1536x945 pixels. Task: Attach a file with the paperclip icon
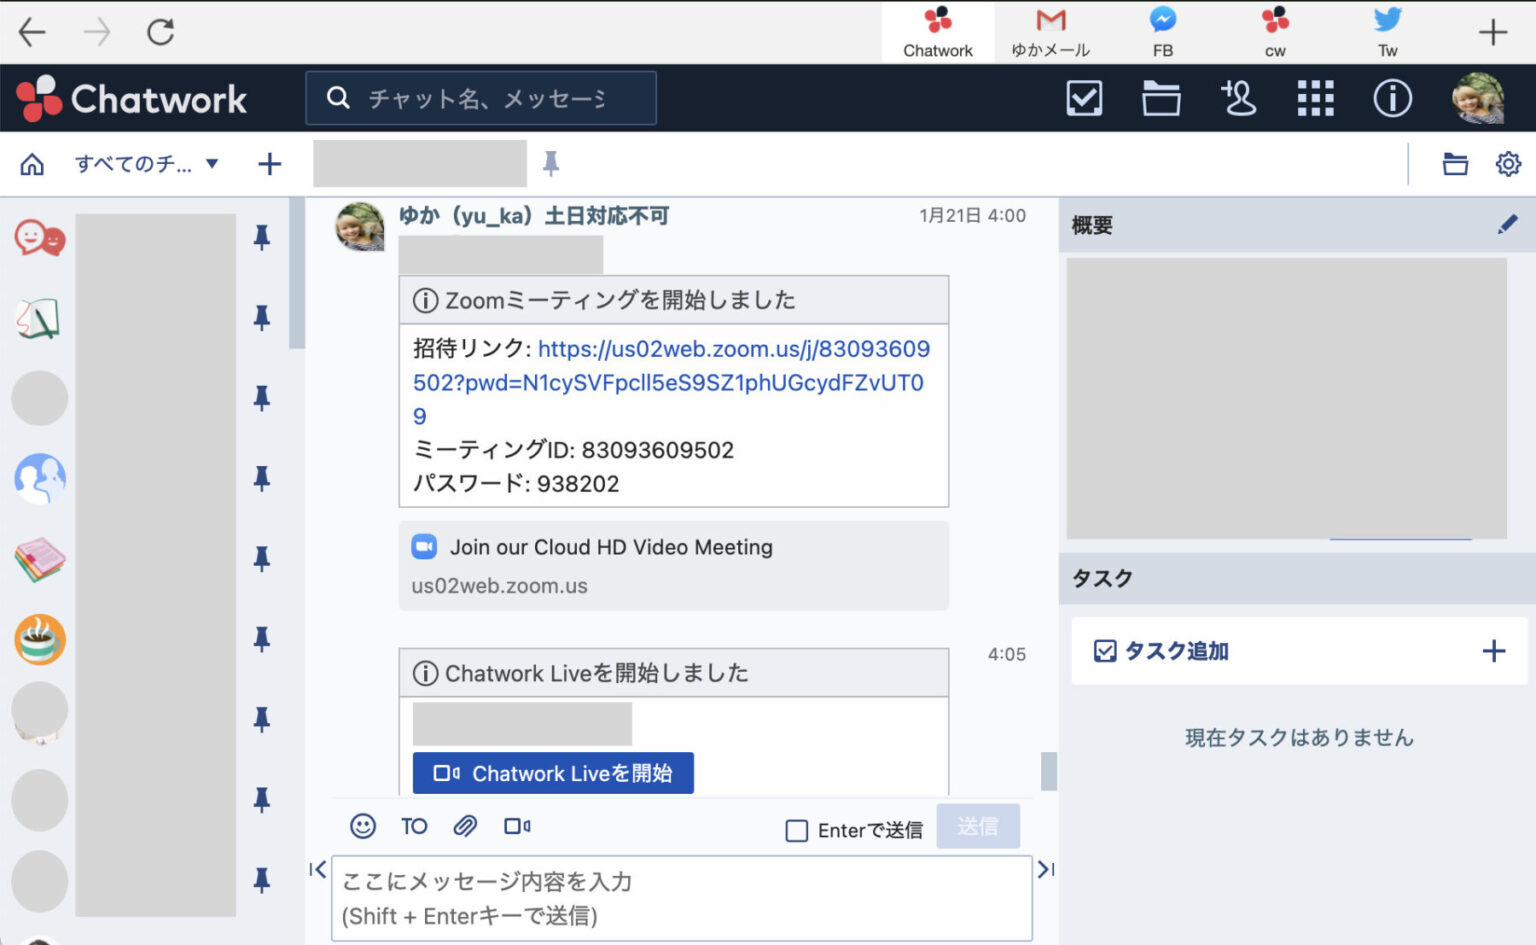click(465, 826)
